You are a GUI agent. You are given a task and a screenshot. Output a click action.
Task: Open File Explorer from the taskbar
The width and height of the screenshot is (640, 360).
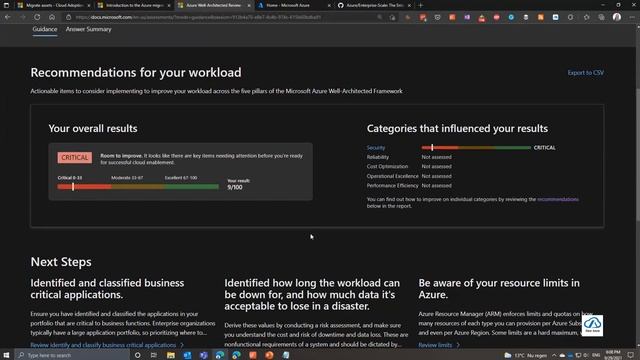point(171,355)
